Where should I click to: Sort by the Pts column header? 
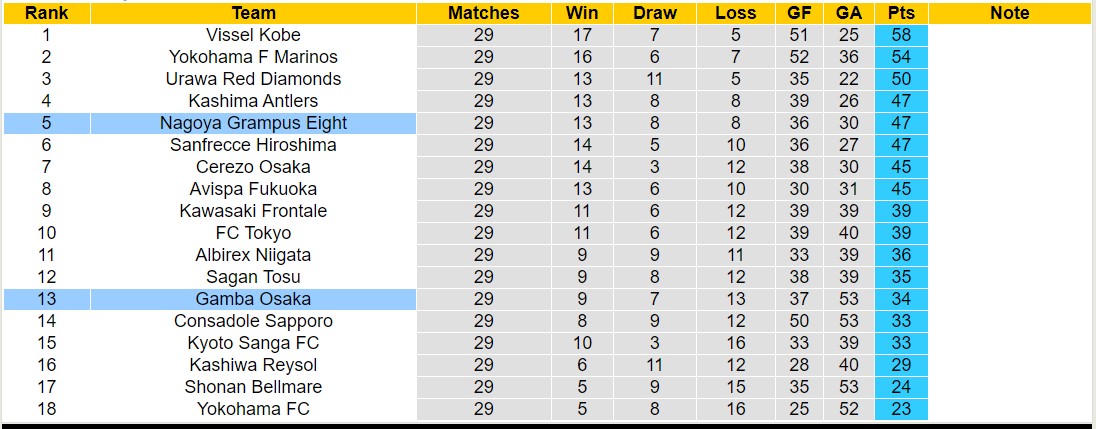coord(901,13)
